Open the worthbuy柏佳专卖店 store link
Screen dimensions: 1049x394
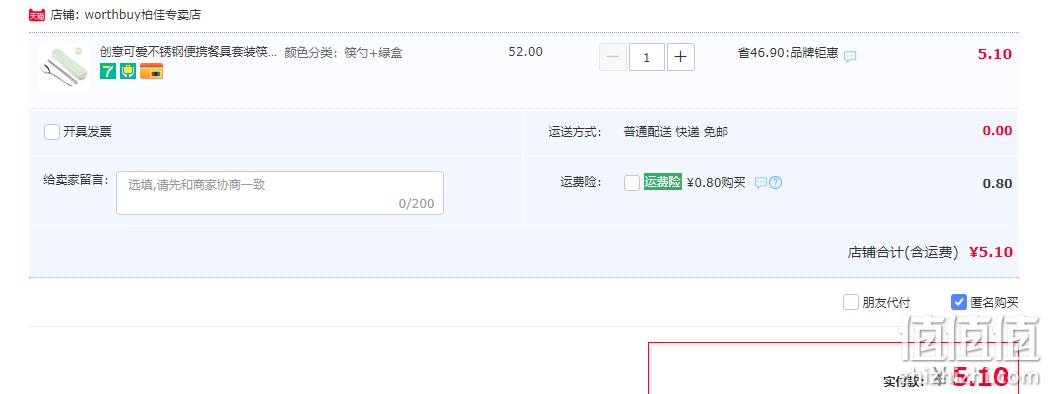(142, 15)
